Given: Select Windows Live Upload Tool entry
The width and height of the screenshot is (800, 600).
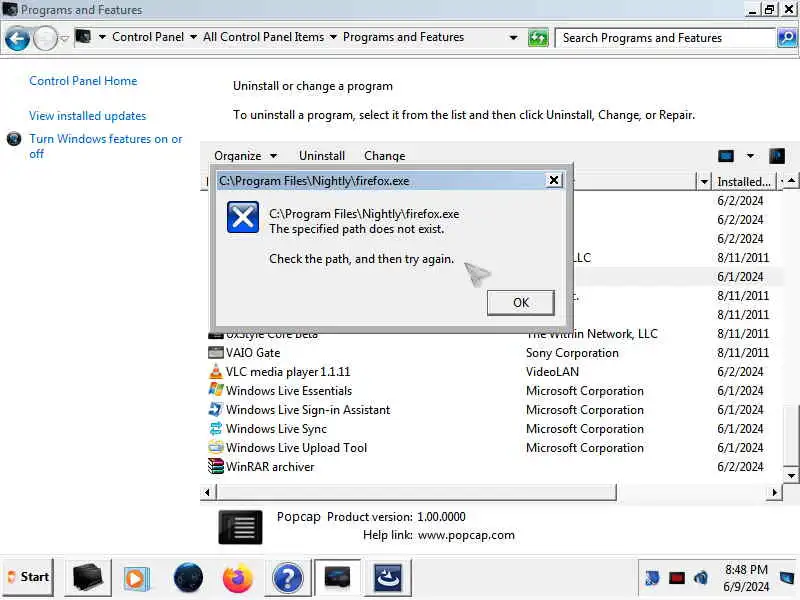Looking at the screenshot, I should pyautogui.click(x=296, y=448).
